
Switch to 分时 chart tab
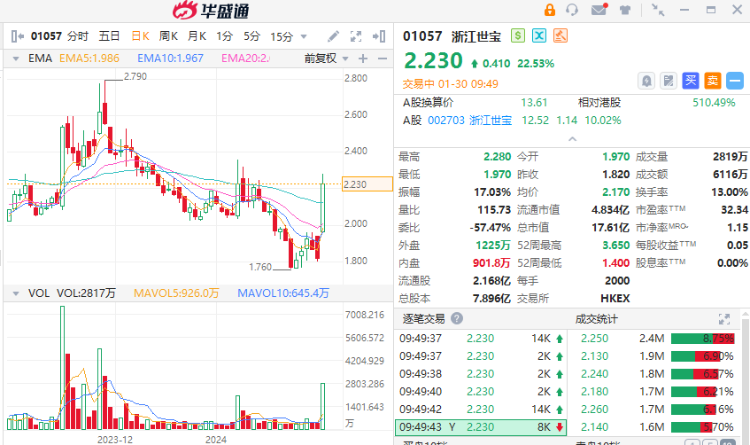pyautogui.click(x=77, y=36)
